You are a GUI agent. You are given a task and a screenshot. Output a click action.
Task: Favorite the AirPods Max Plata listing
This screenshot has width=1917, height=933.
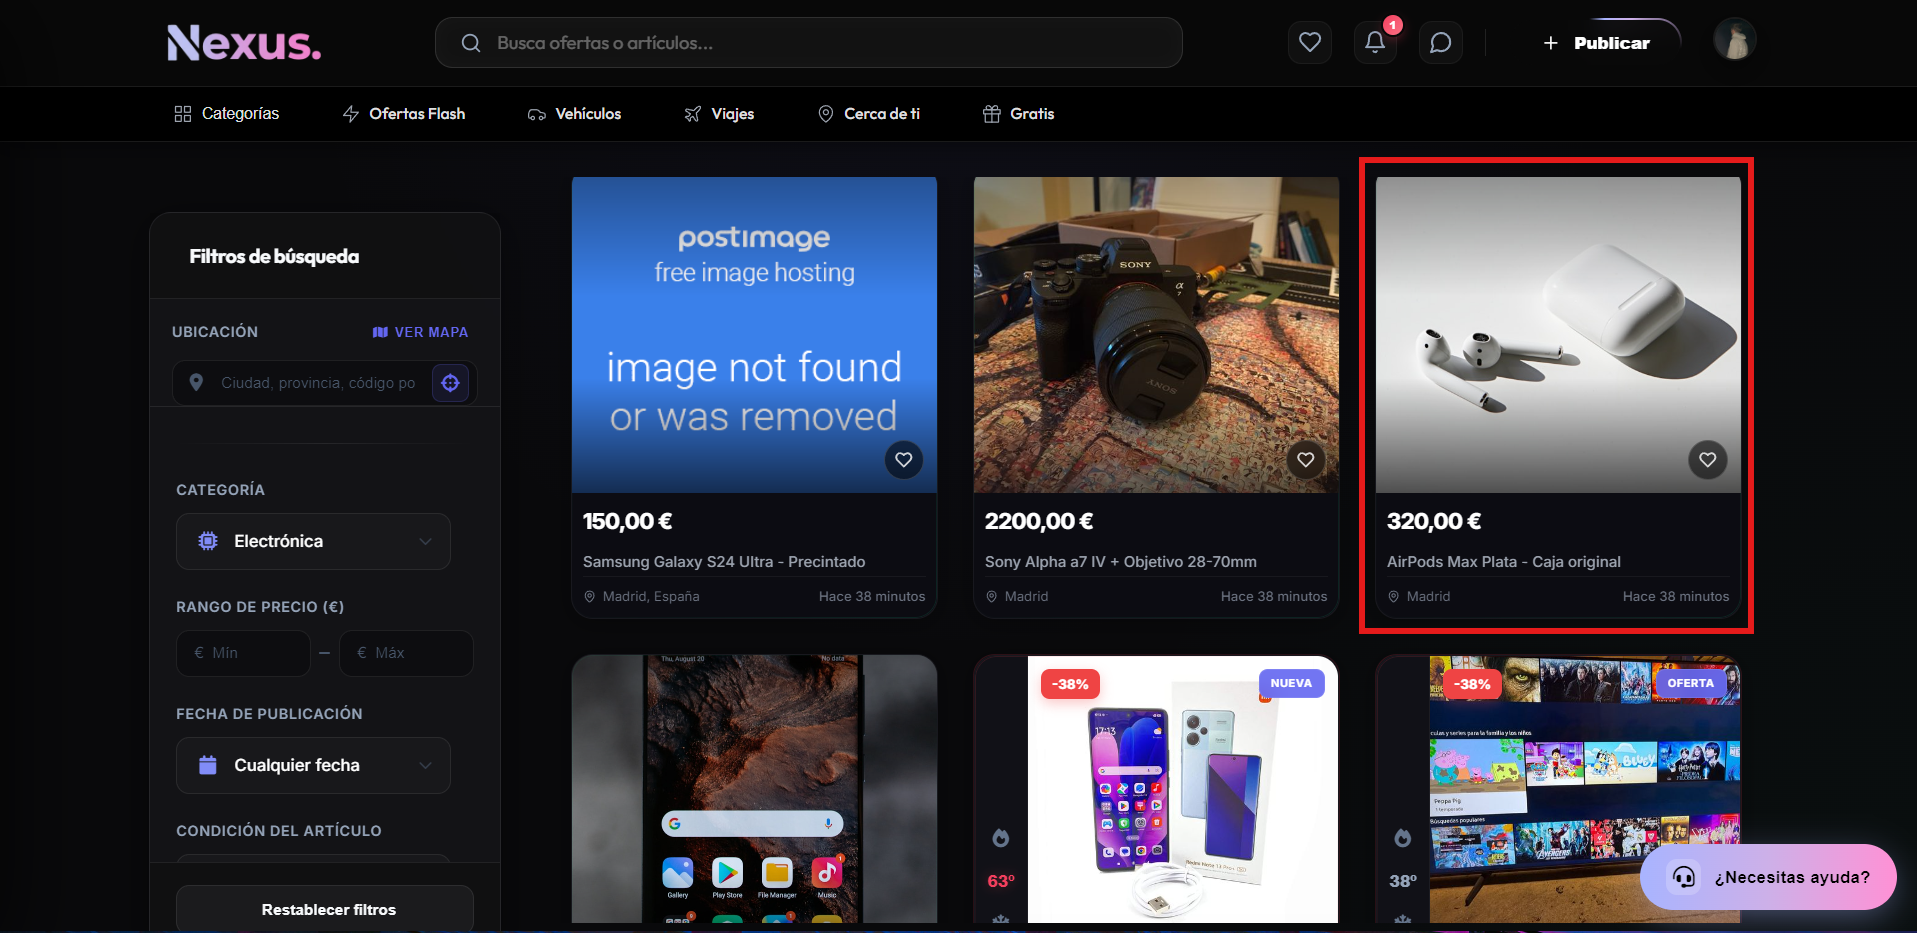point(1708,460)
